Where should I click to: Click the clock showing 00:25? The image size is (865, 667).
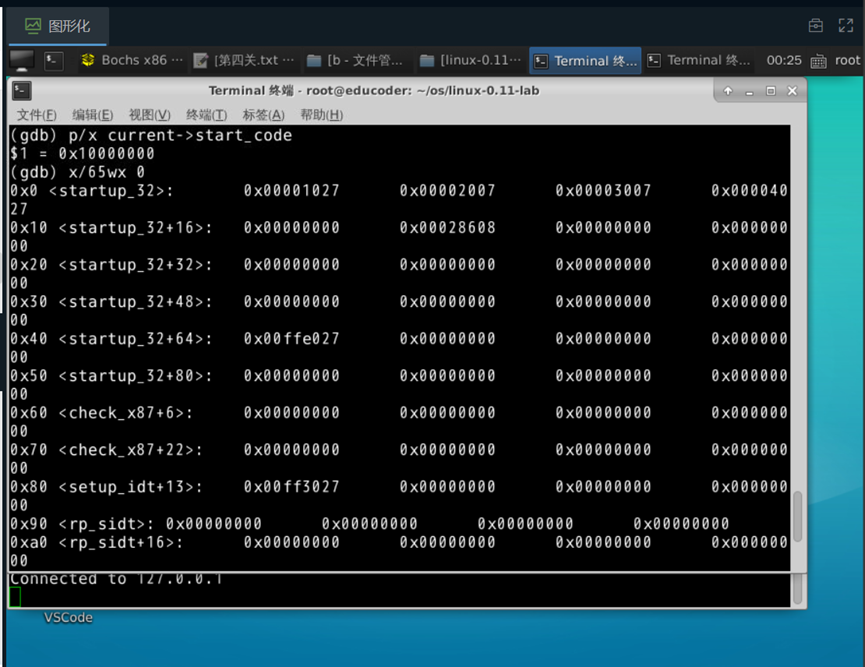(783, 60)
